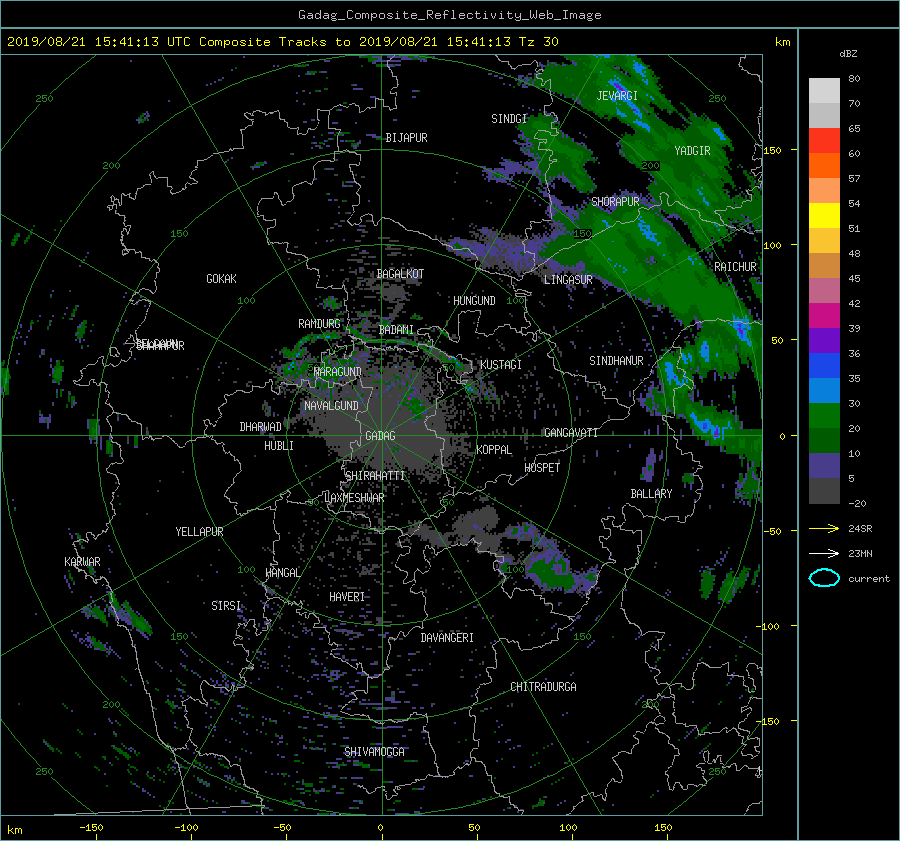This screenshot has width=900, height=841.
Task: Pick the orange 57-60 dBZ swatch
Action: tap(824, 166)
